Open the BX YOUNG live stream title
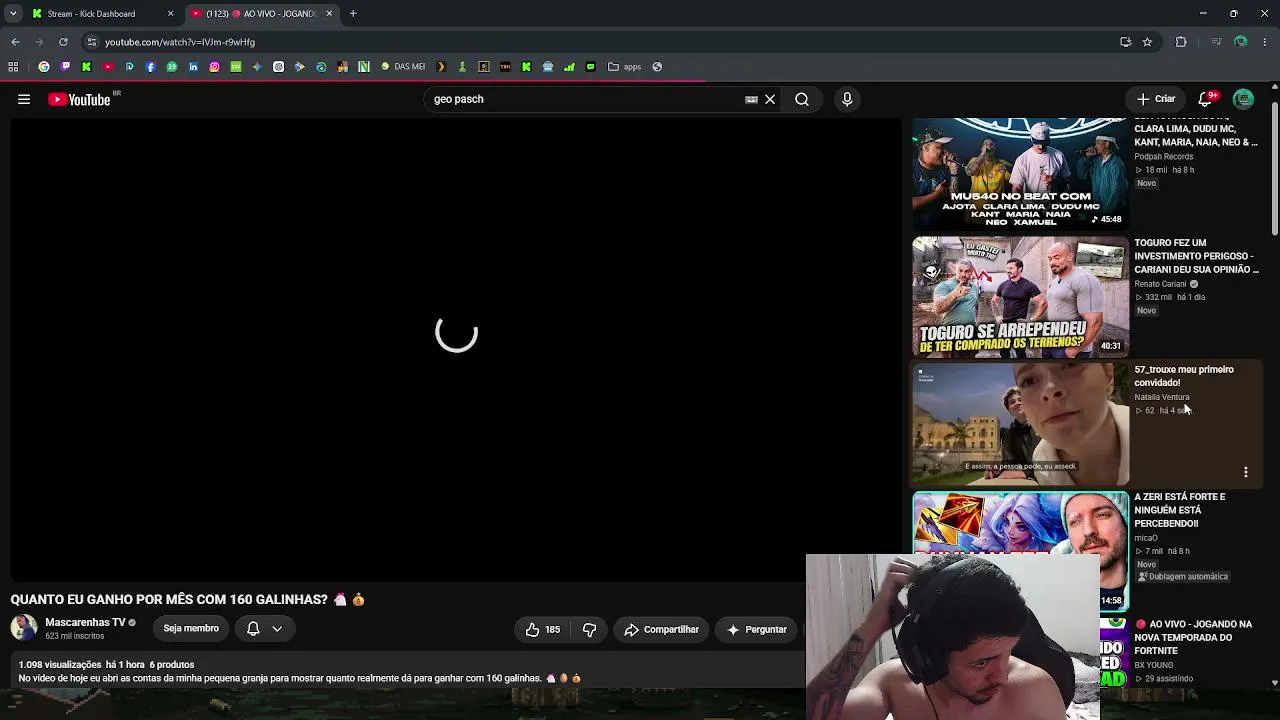The image size is (1280, 720). coord(1194,637)
